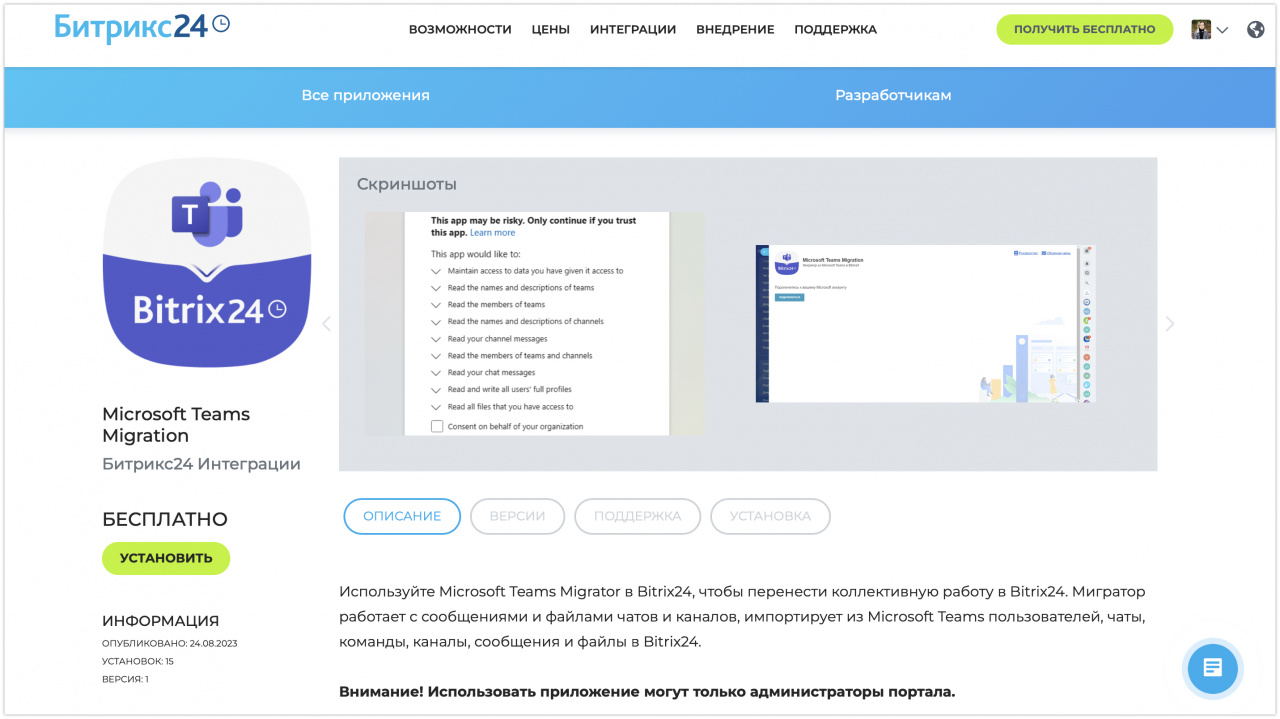
Task: Click the Опубликовано: 24.08.2023 line
Action: coord(170,643)
